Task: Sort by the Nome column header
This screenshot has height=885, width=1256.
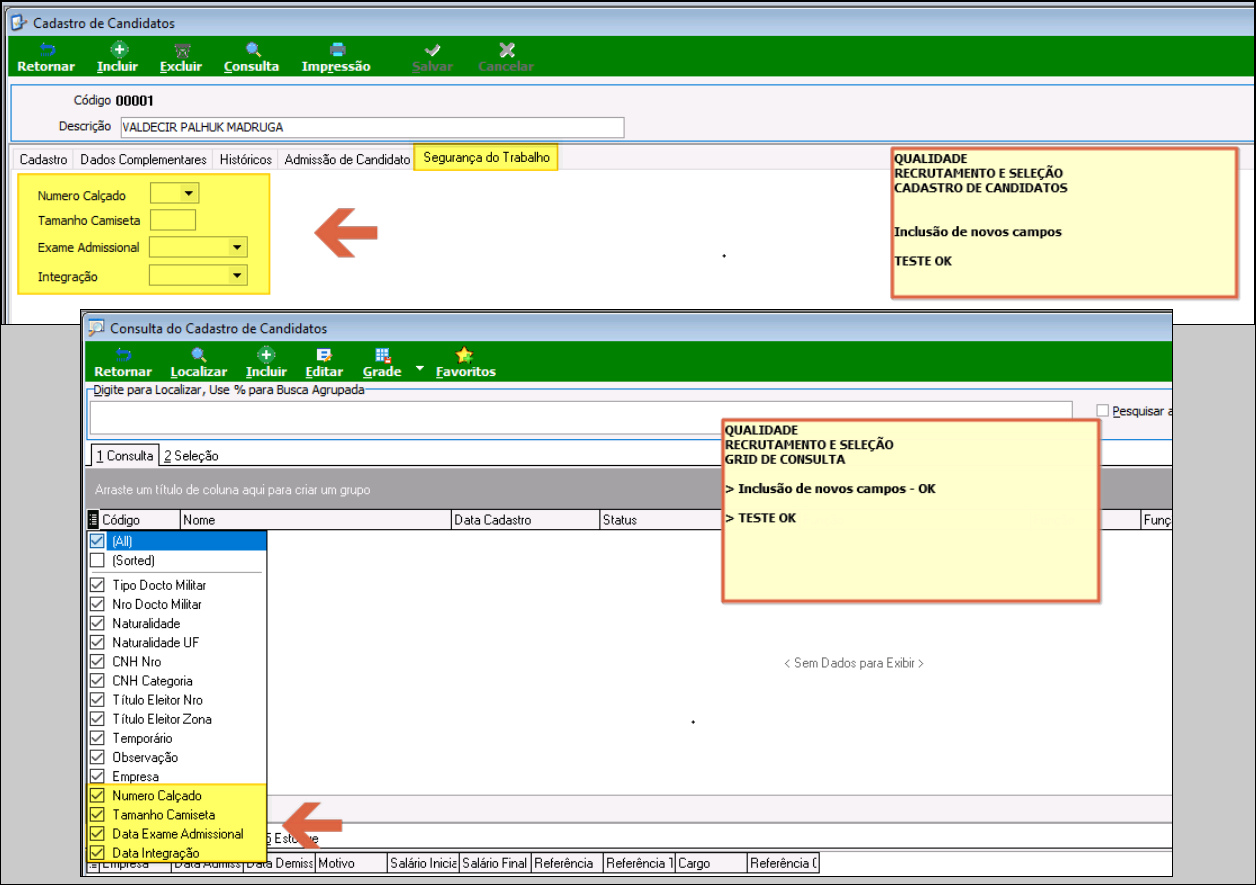Action: [x=316, y=520]
